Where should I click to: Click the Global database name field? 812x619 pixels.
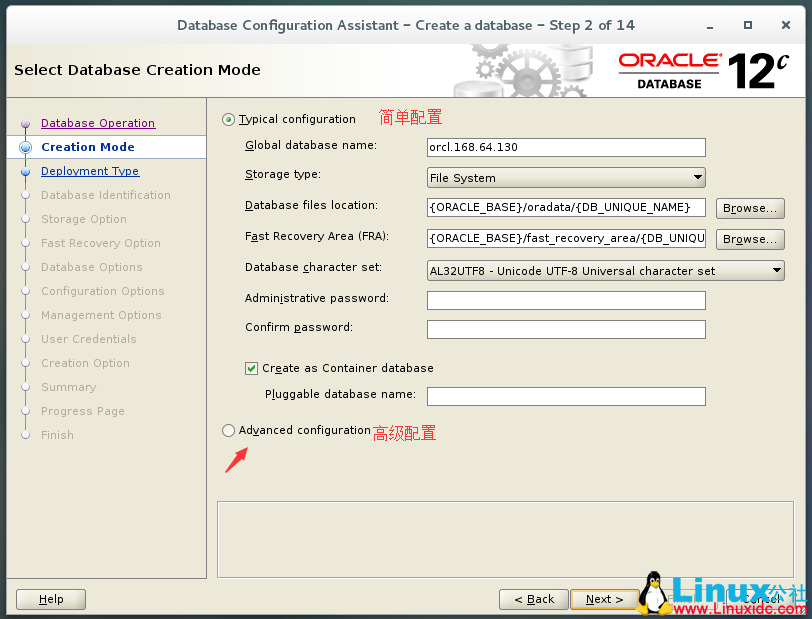566,147
